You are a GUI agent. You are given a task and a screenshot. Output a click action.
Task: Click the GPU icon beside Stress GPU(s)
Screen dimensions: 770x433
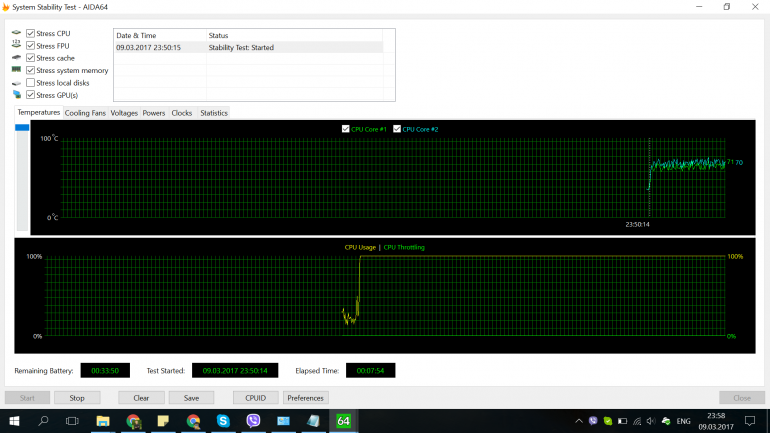(17, 95)
